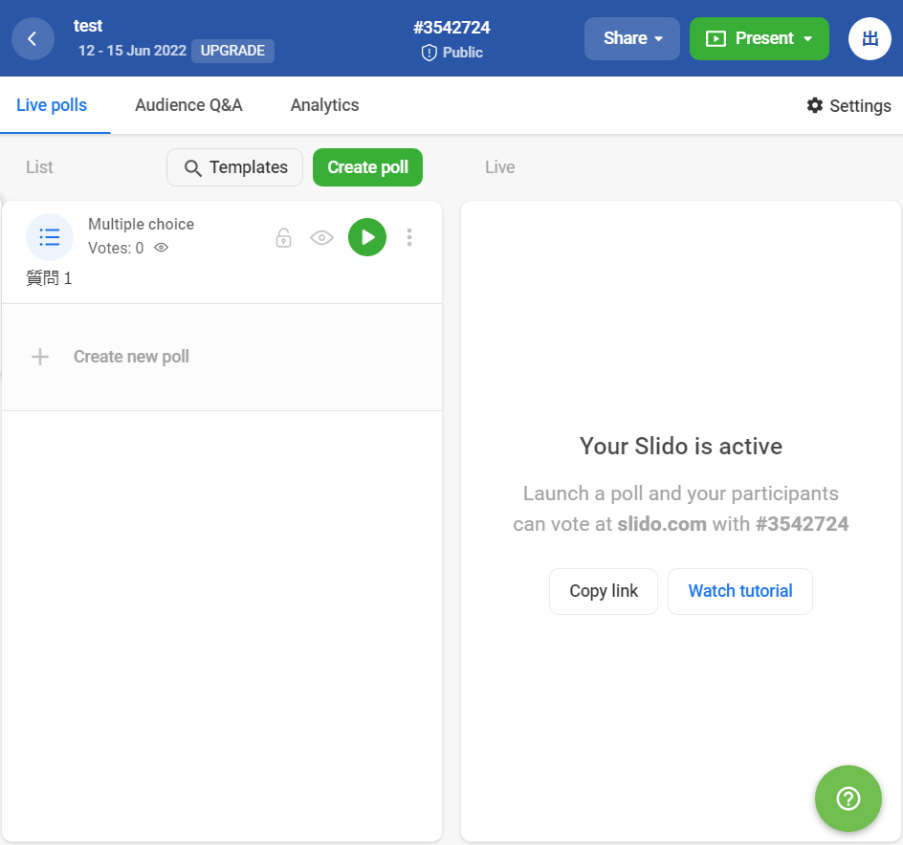
Task: Toggle poll results visibility eye icon
Action: click(x=321, y=237)
